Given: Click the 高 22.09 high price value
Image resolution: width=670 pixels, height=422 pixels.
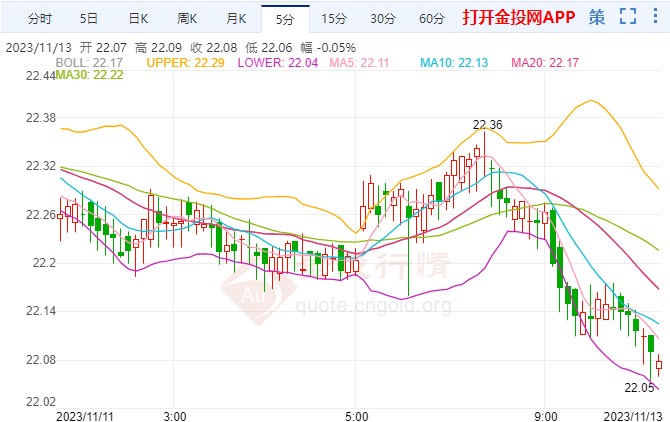Looking at the screenshot, I should pos(159,47).
